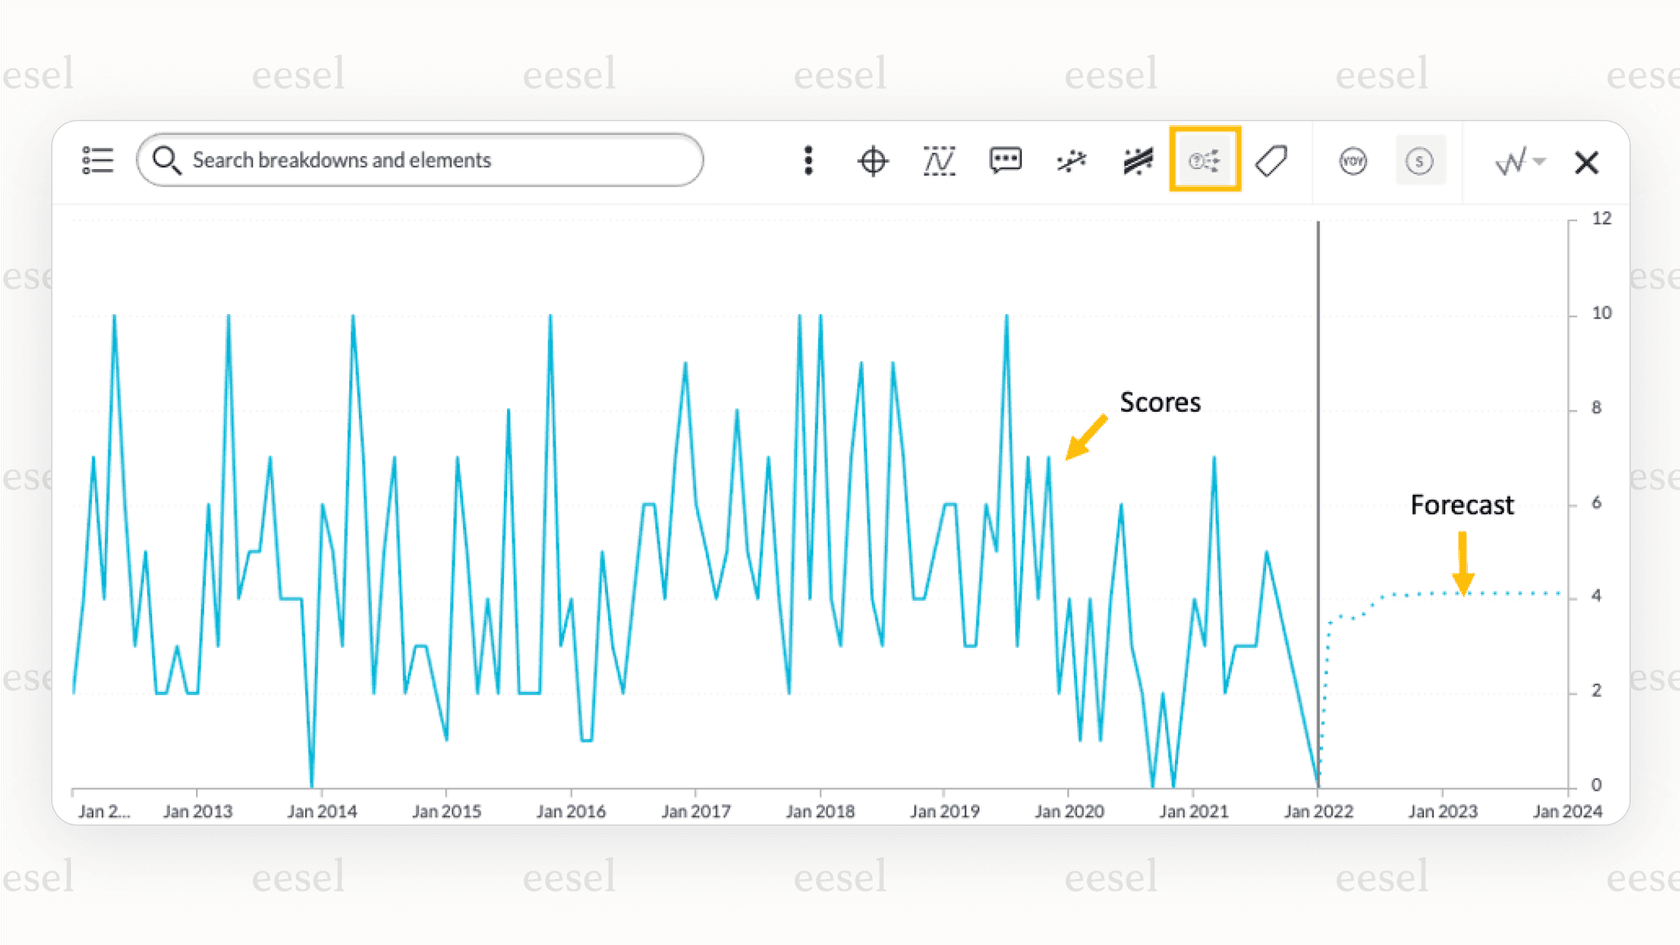Toggle the S smoothing option
1680x945 pixels.
[1420, 160]
